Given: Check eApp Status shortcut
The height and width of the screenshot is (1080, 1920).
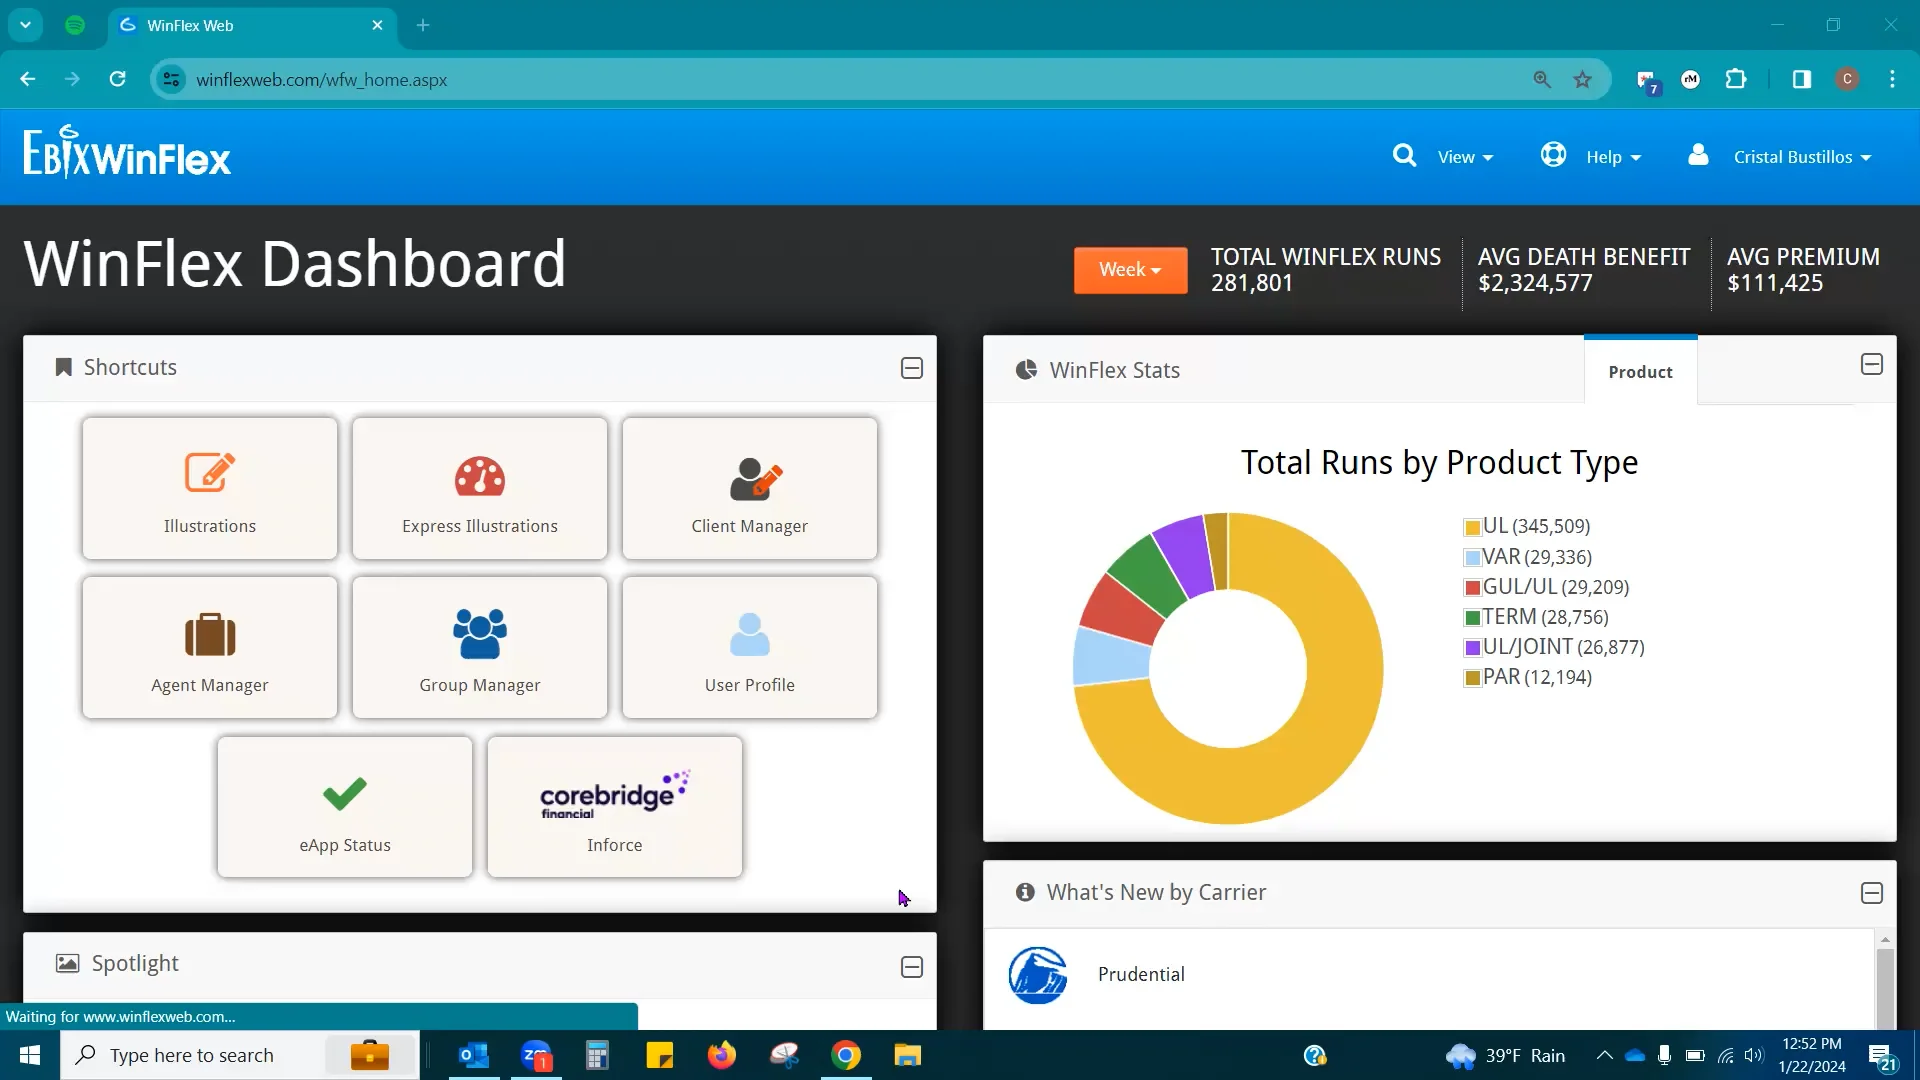Looking at the screenshot, I should (345, 807).
